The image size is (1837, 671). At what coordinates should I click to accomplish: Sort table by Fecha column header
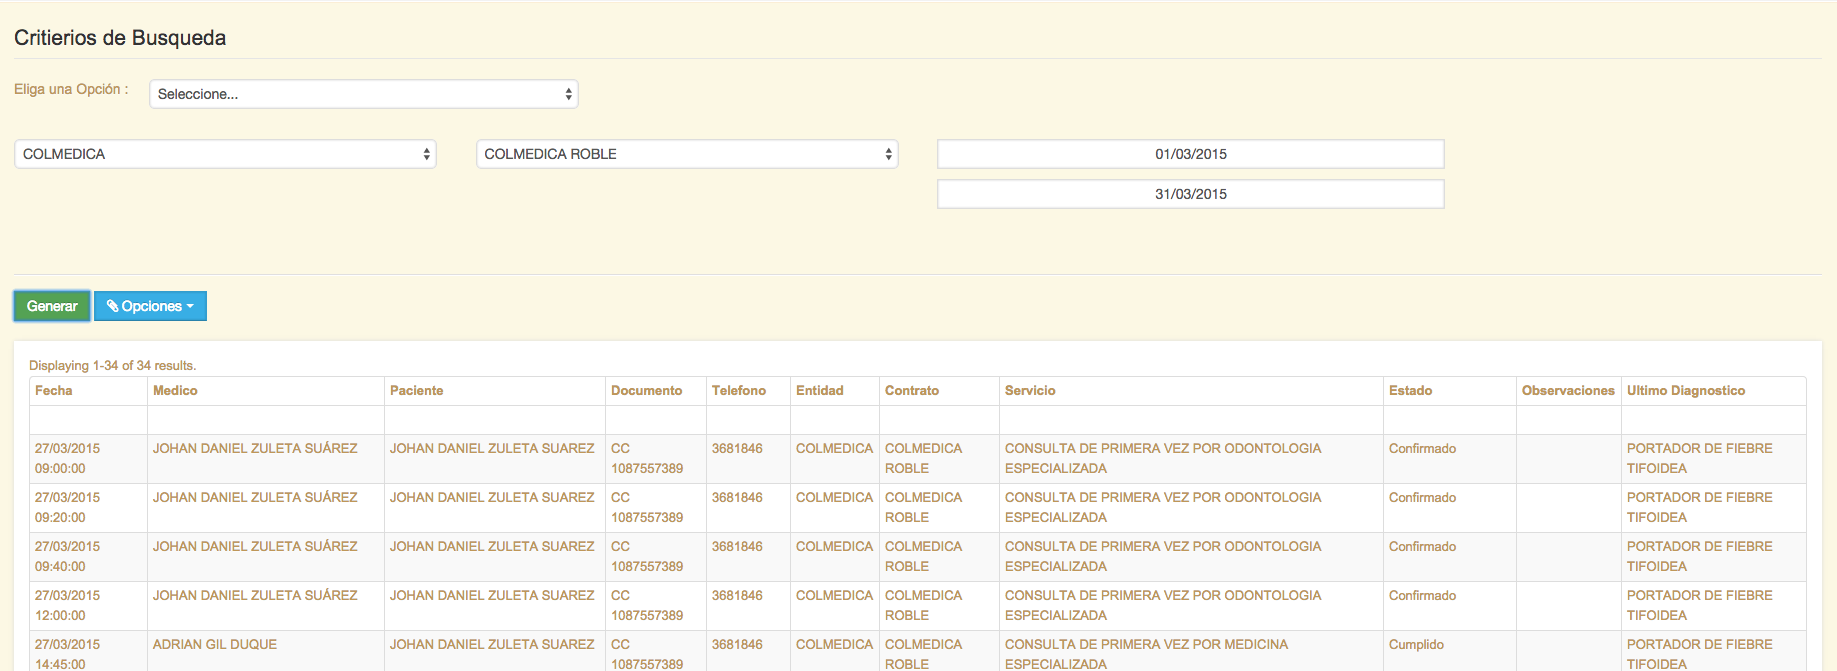[x=54, y=391]
